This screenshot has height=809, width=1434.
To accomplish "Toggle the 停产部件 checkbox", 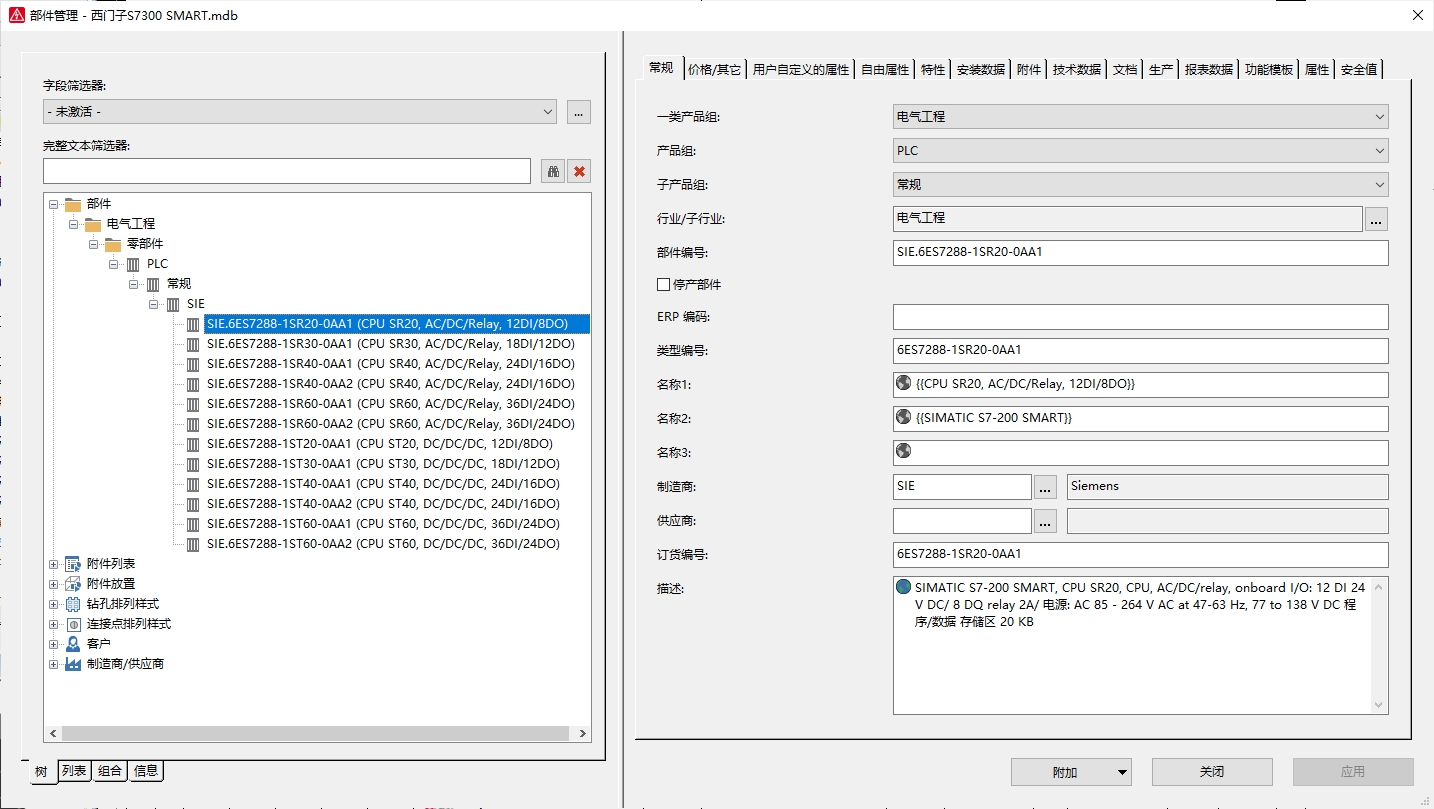I will pyautogui.click(x=663, y=285).
